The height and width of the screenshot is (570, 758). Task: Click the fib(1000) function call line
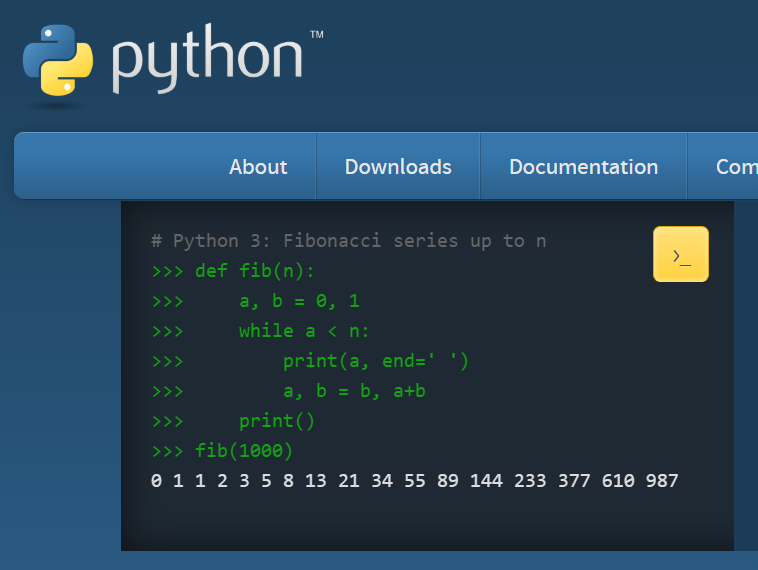(x=244, y=451)
